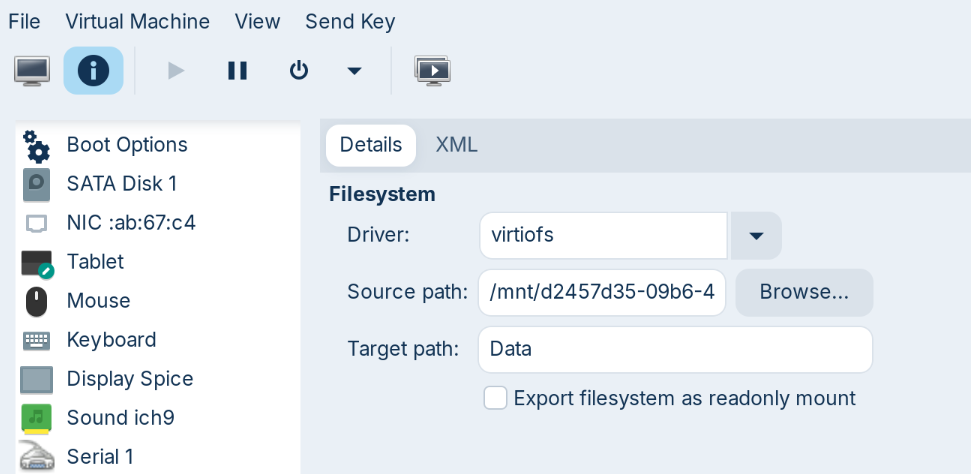Enable Export filesystem as readonly mount
The height and width of the screenshot is (474, 971).
tap(495, 398)
